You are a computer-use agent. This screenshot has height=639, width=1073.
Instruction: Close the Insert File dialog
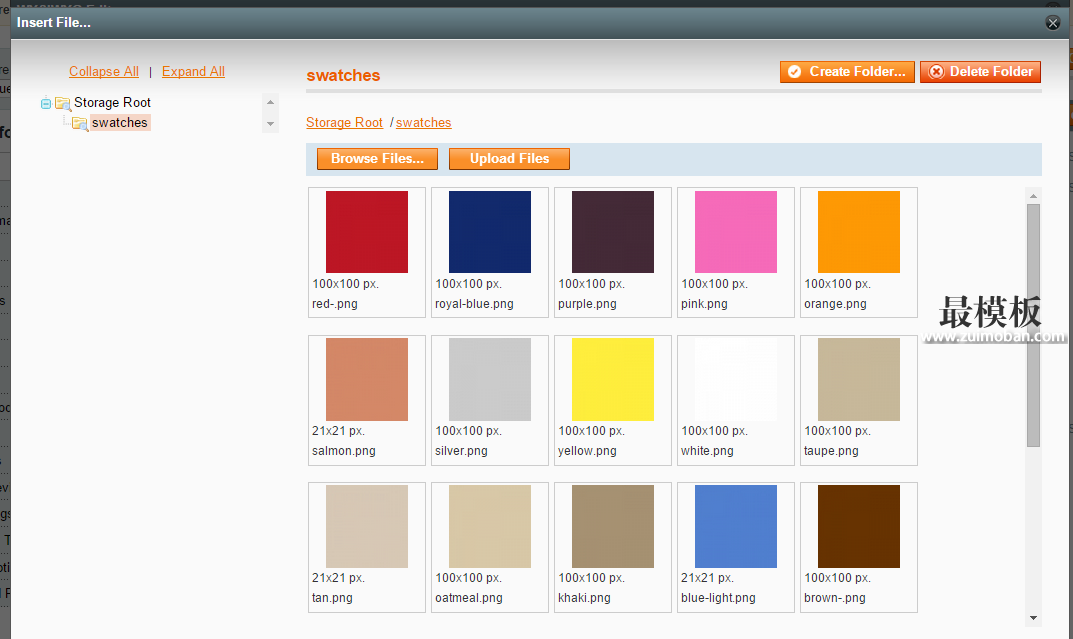tap(1053, 23)
